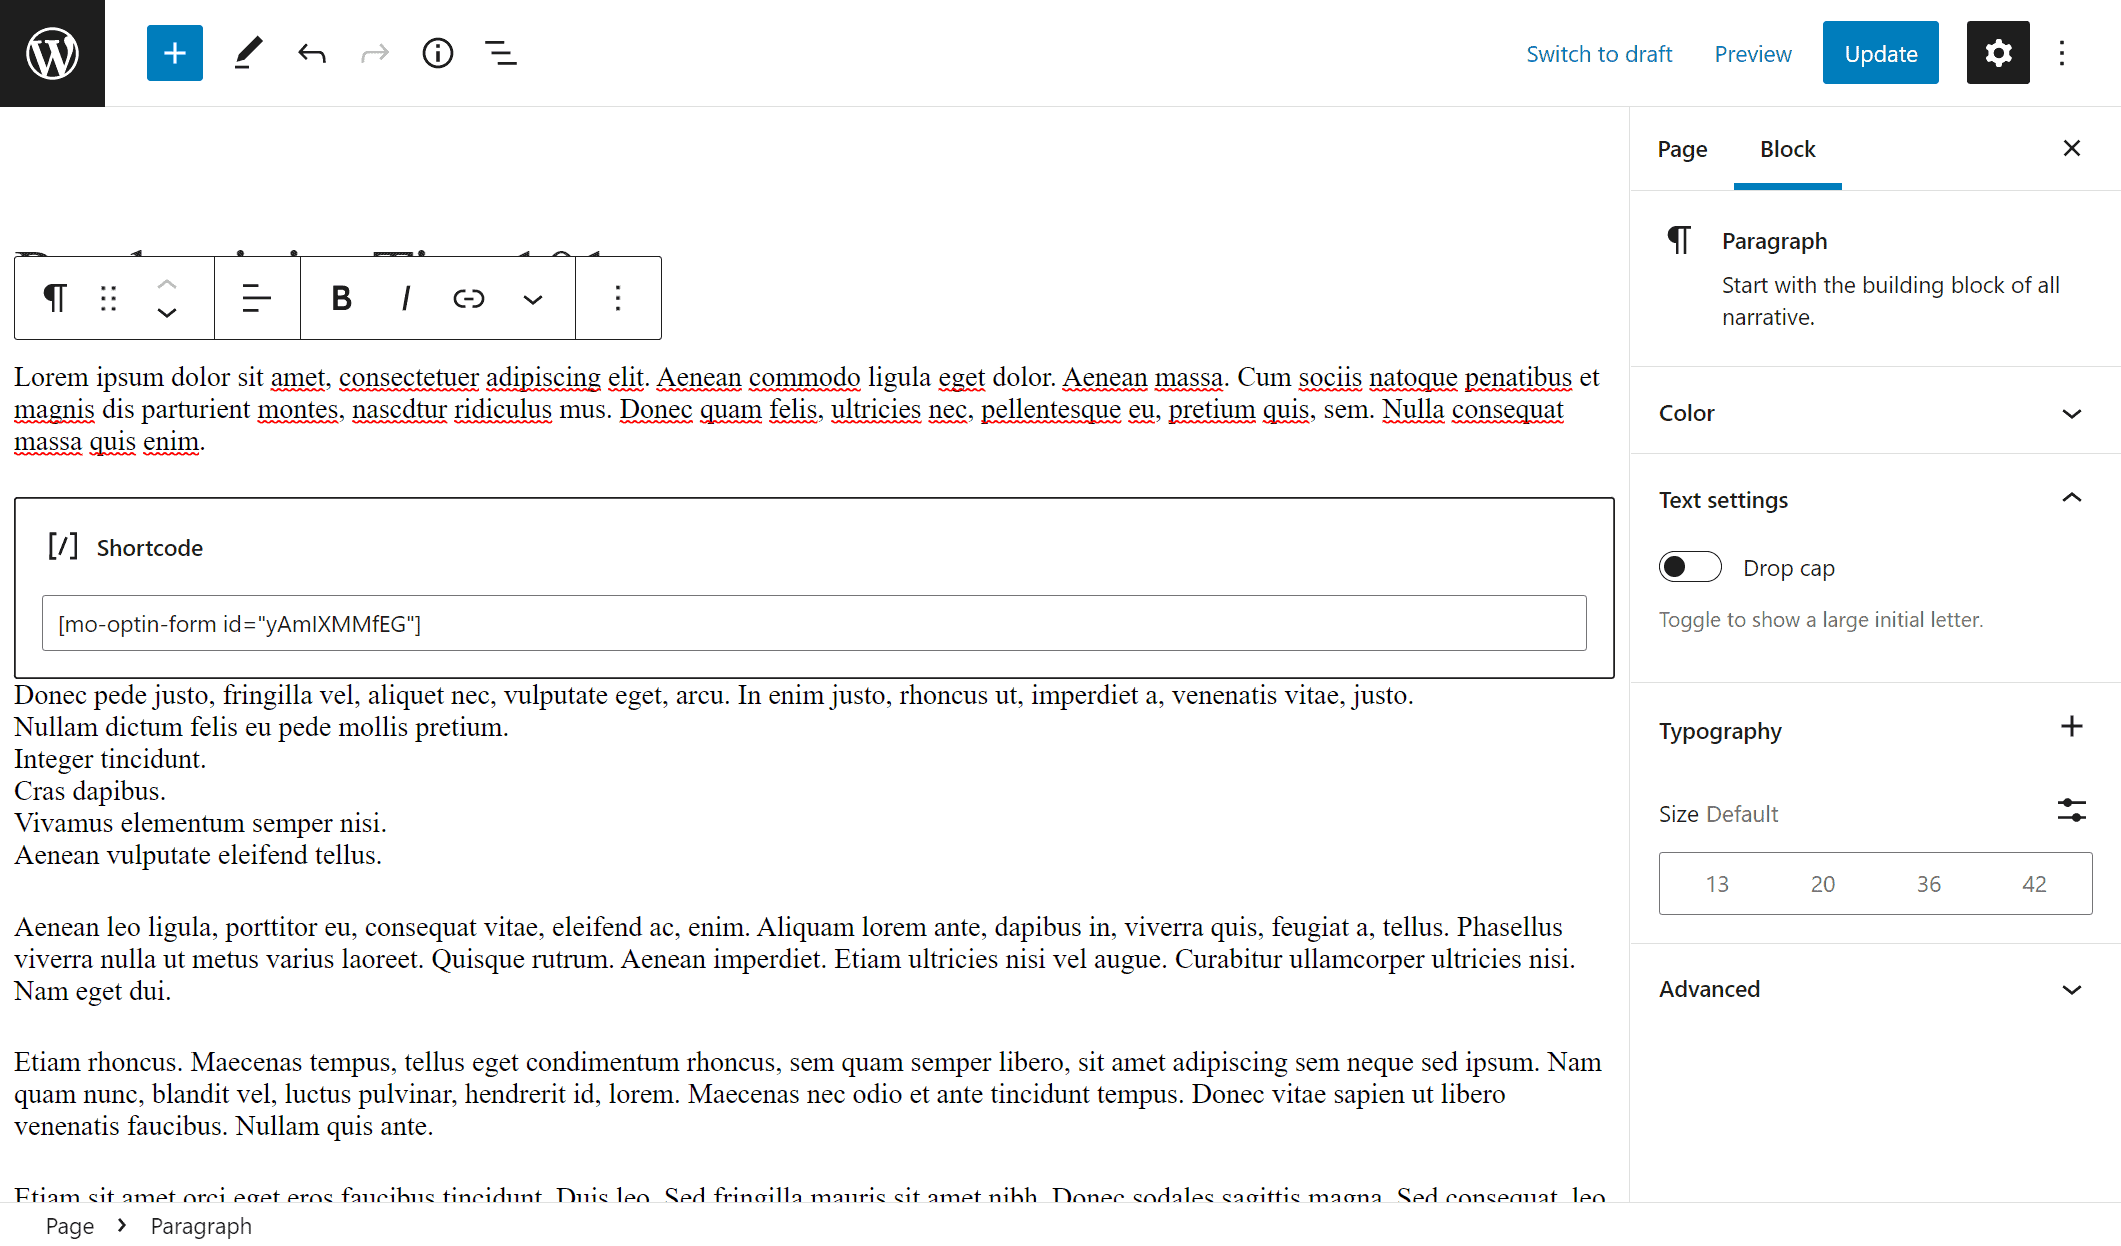Switch to the Page tab
Screen dimensions: 2121x1246
click(x=1682, y=149)
